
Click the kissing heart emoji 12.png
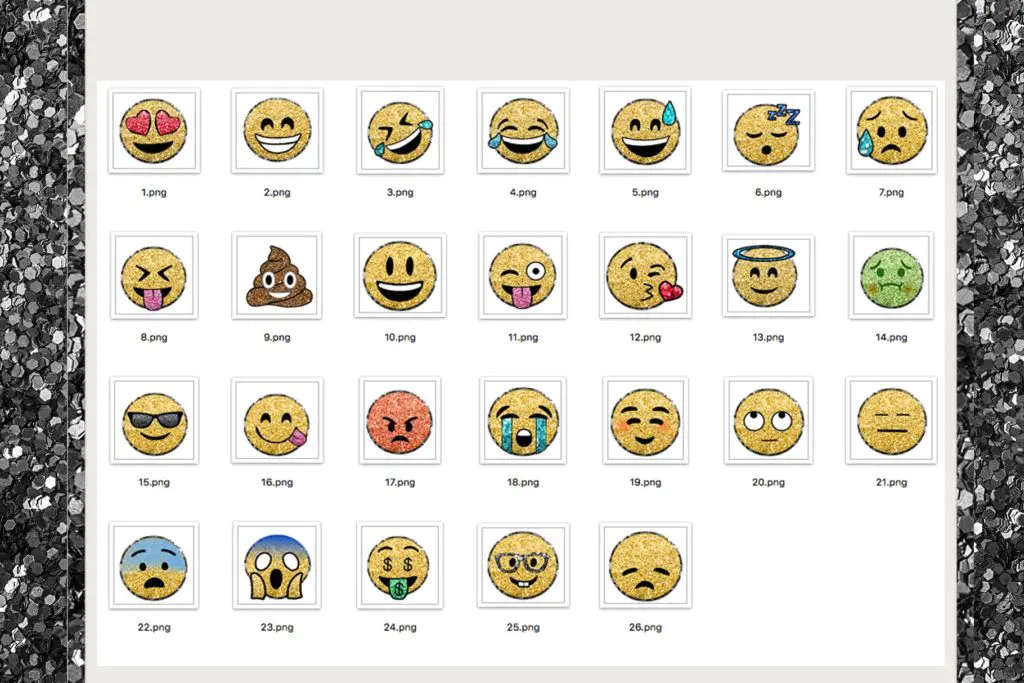point(645,276)
